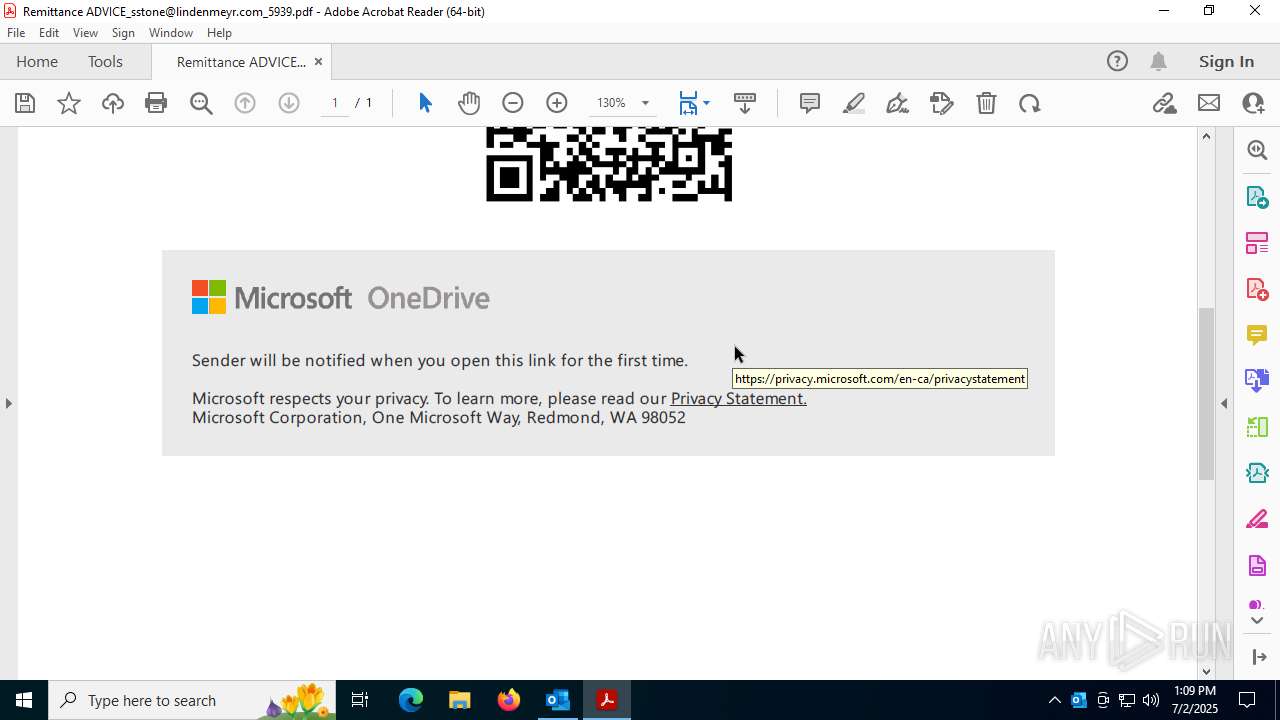Open Outlook from the taskbar

tap(557, 700)
